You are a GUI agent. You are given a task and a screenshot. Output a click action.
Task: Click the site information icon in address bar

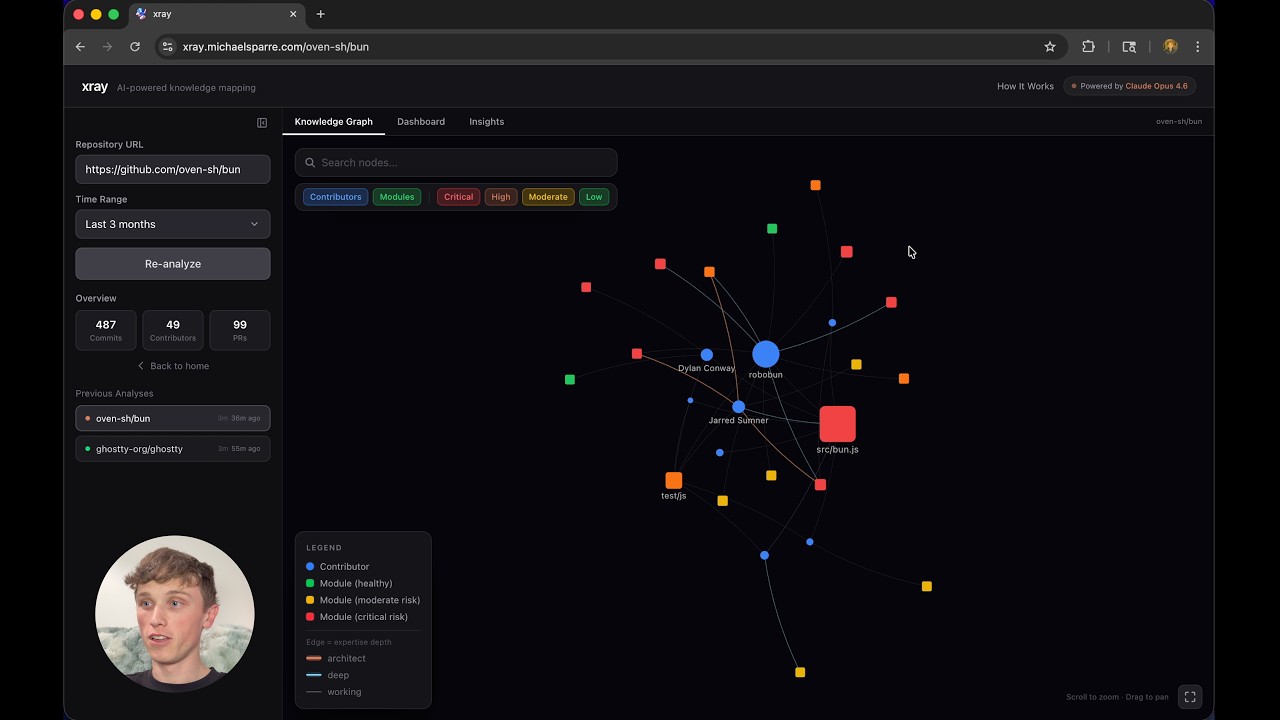pyautogui.click(x=167, y=46)
